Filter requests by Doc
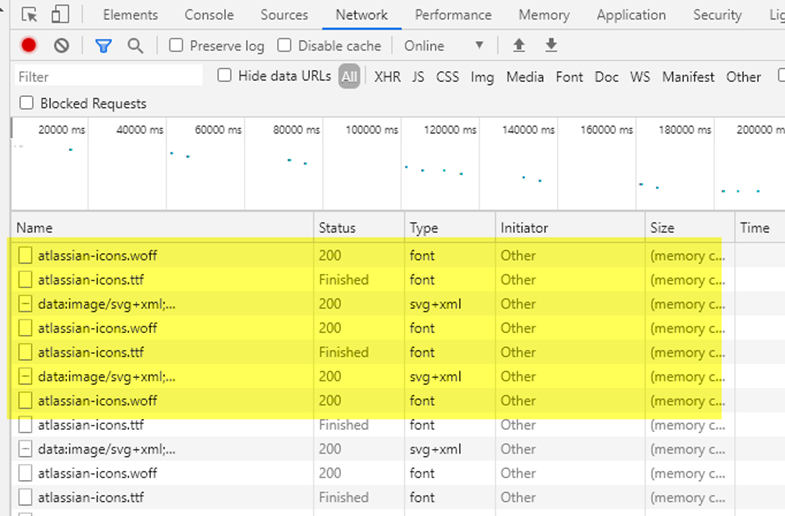Screen dimensions: 785x516 607,77
